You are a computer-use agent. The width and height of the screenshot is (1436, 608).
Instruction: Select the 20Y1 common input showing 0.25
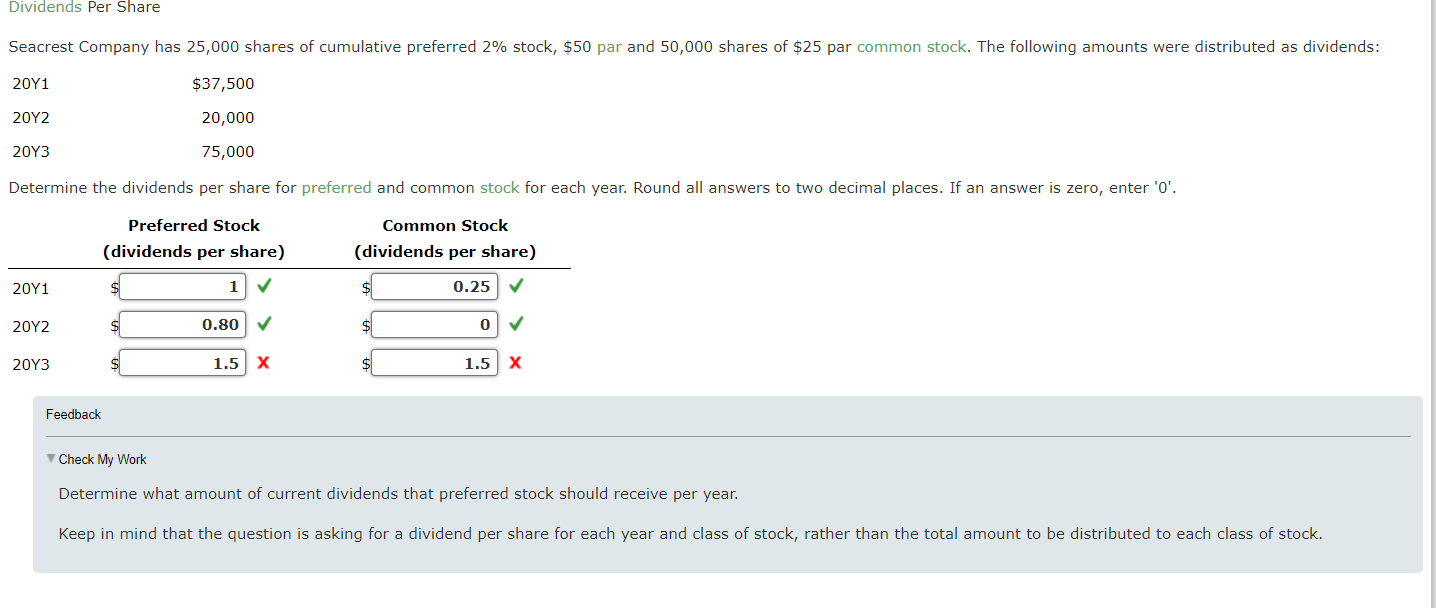click(434, 285)
